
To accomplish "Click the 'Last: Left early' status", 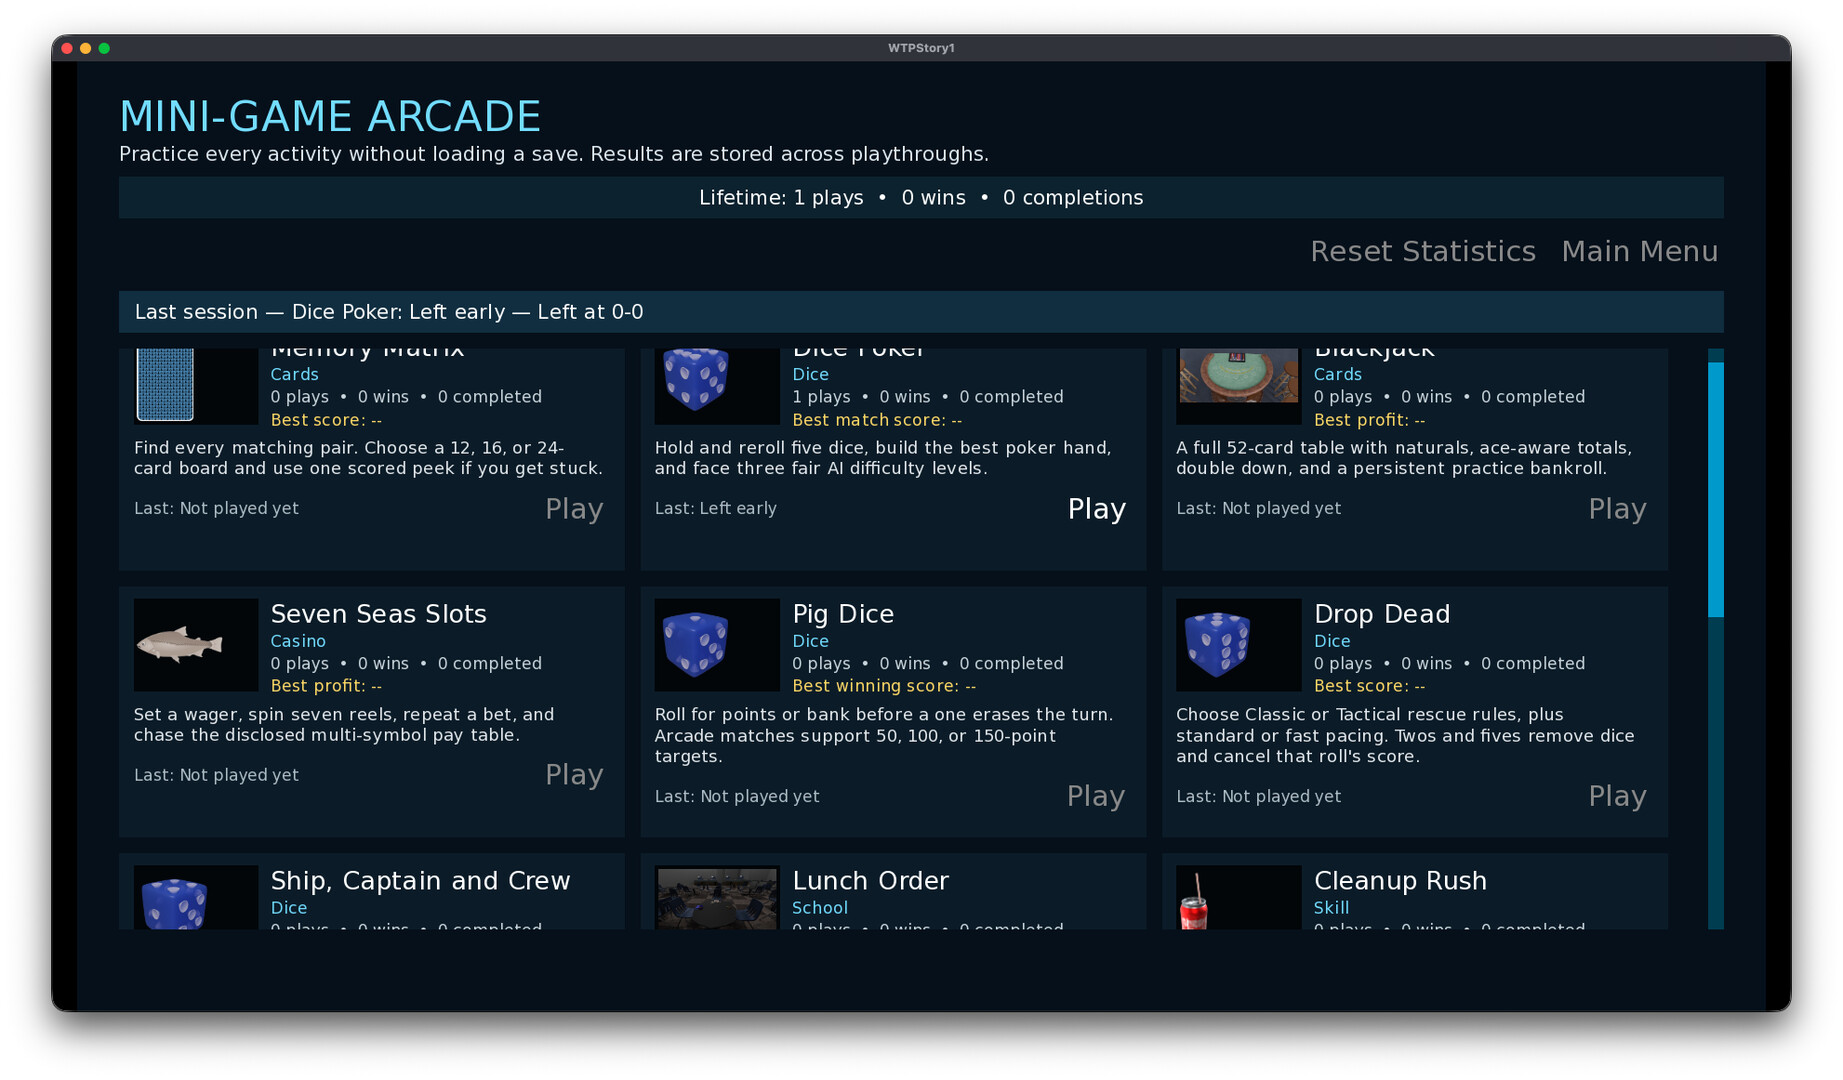I will pyautogui.click(x=716, y=508).
